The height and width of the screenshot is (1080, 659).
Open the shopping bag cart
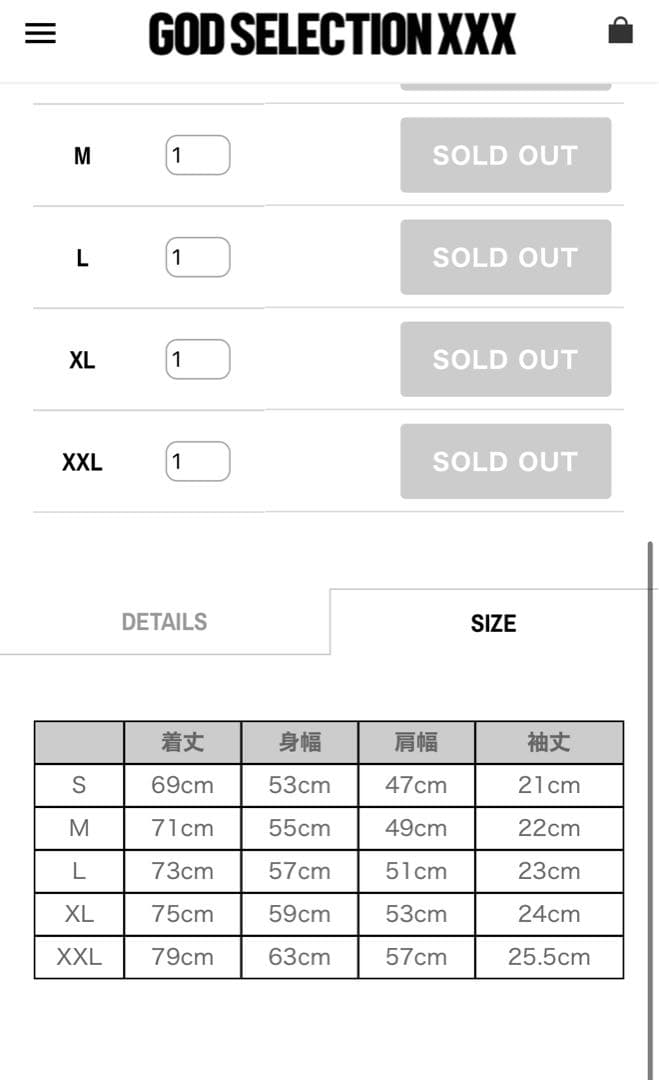coord(620,31)
